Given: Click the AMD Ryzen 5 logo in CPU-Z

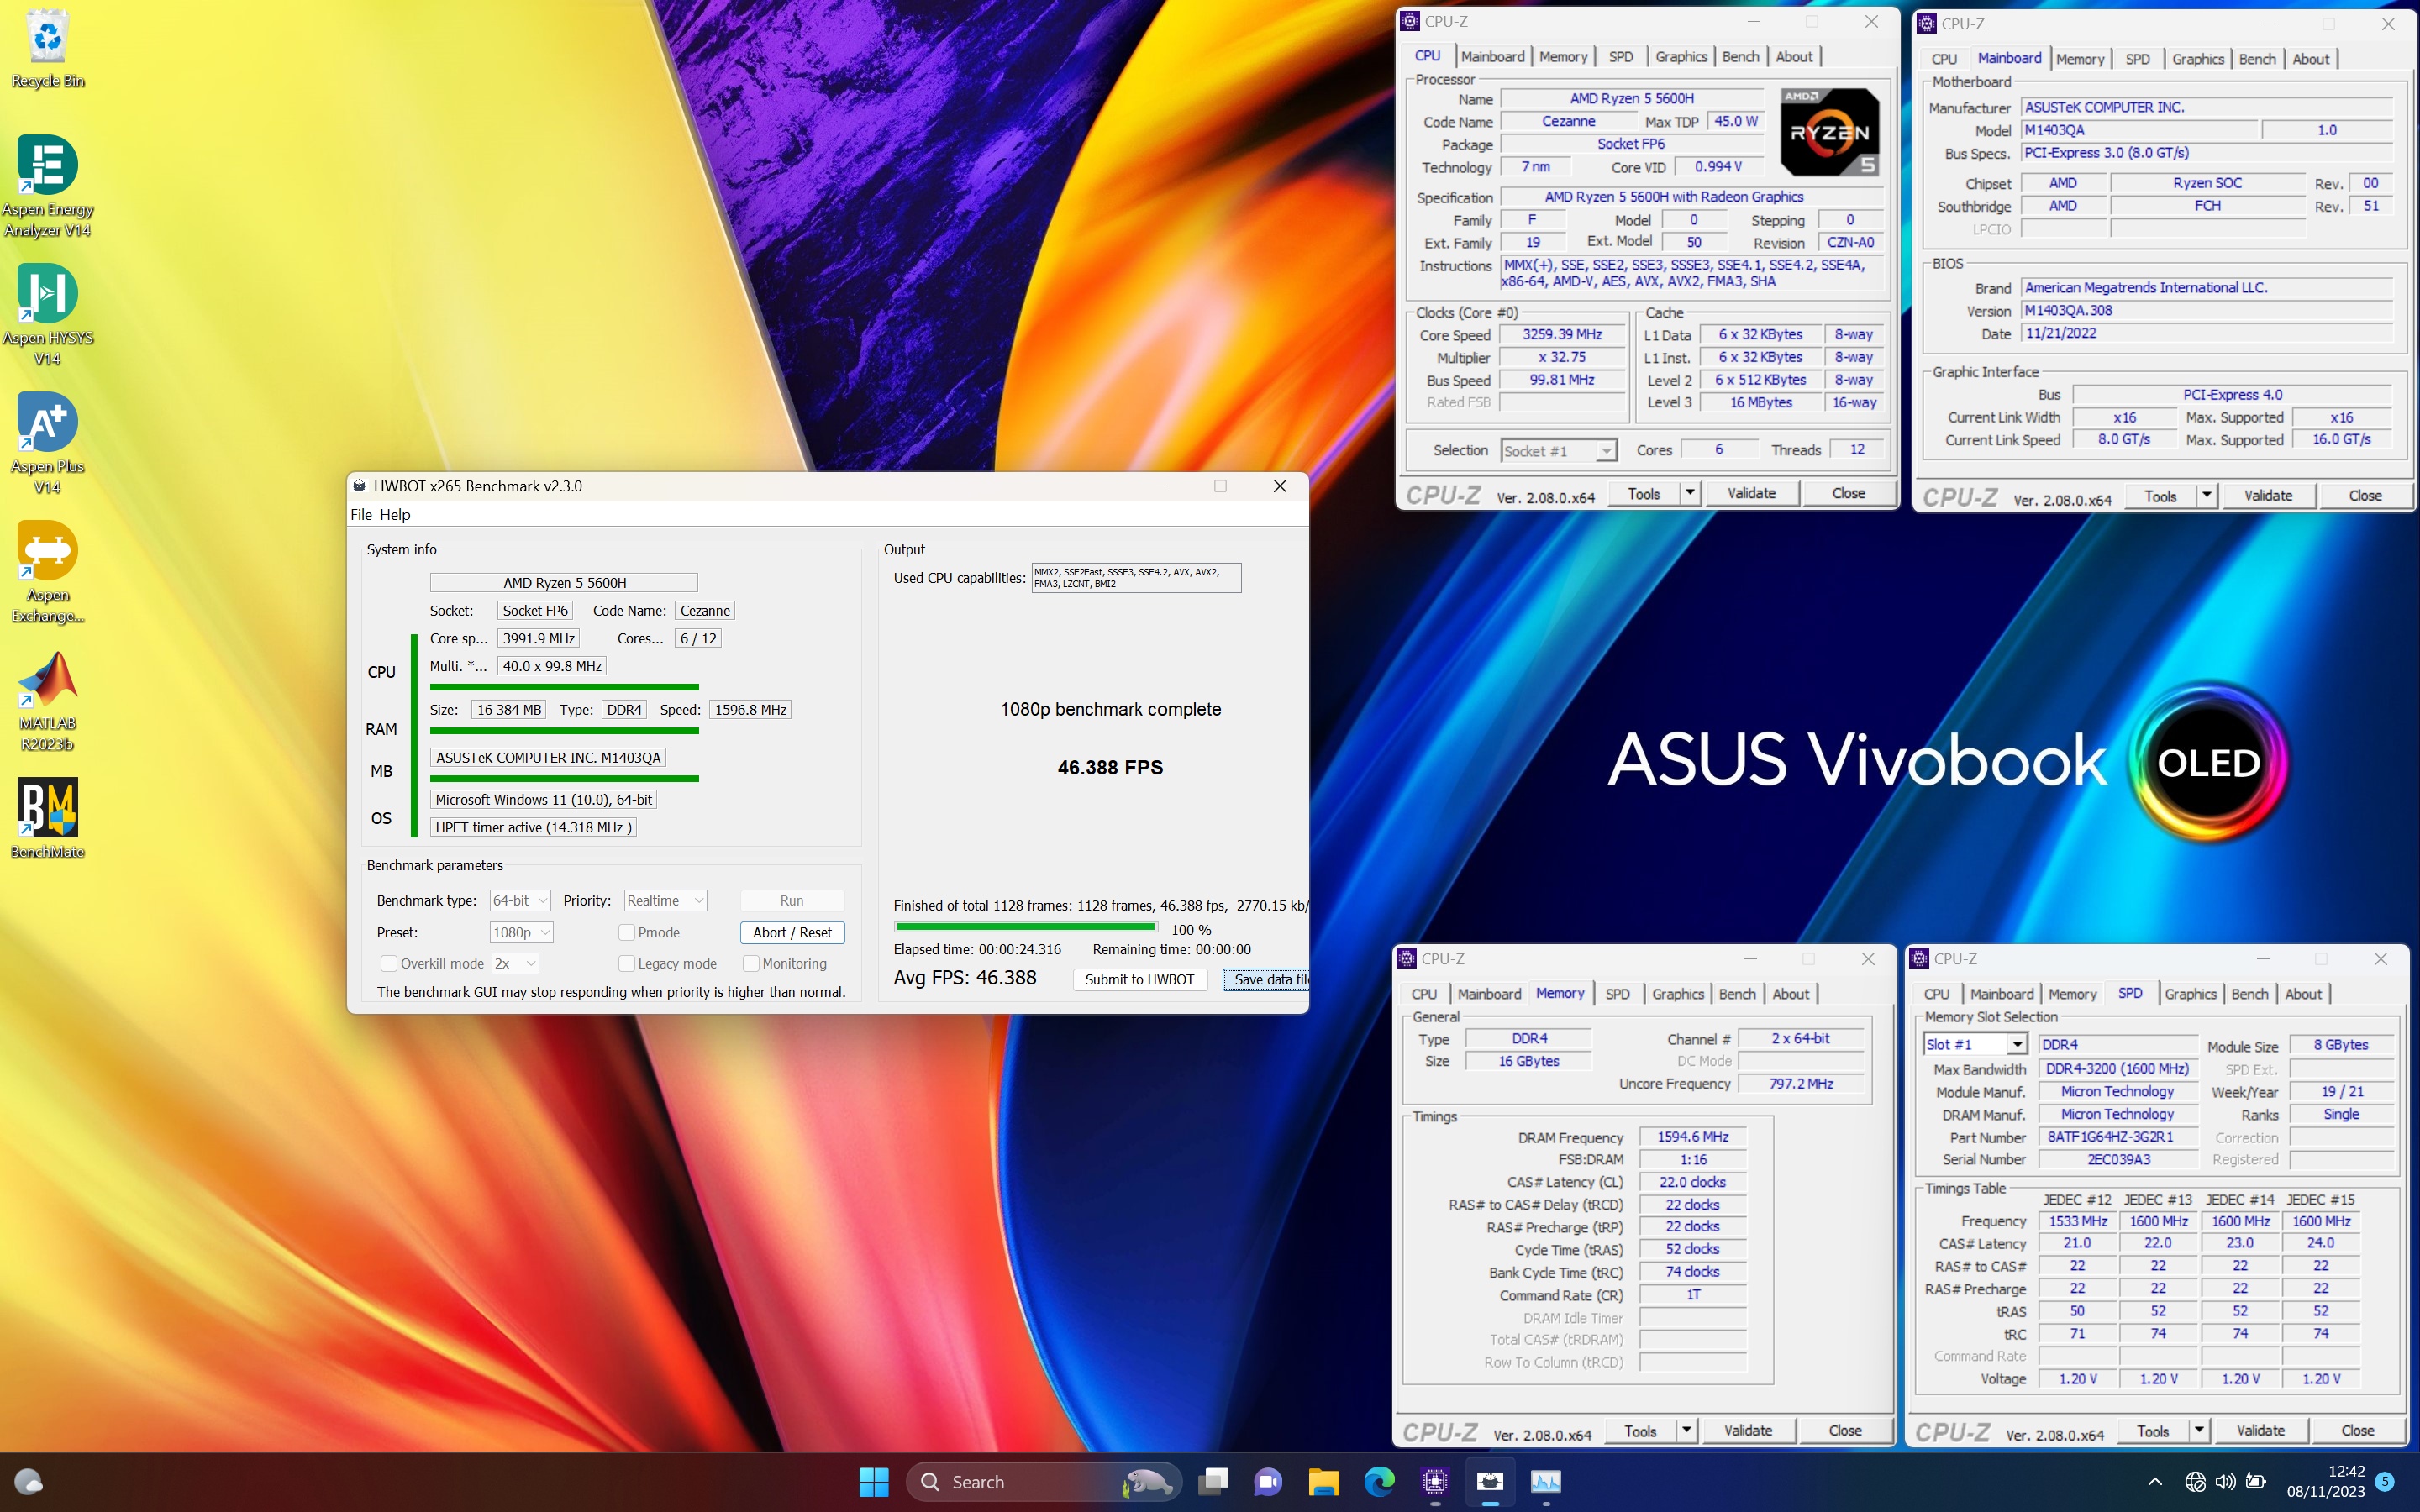Looking at the screenshot, I should point(1829,132).
